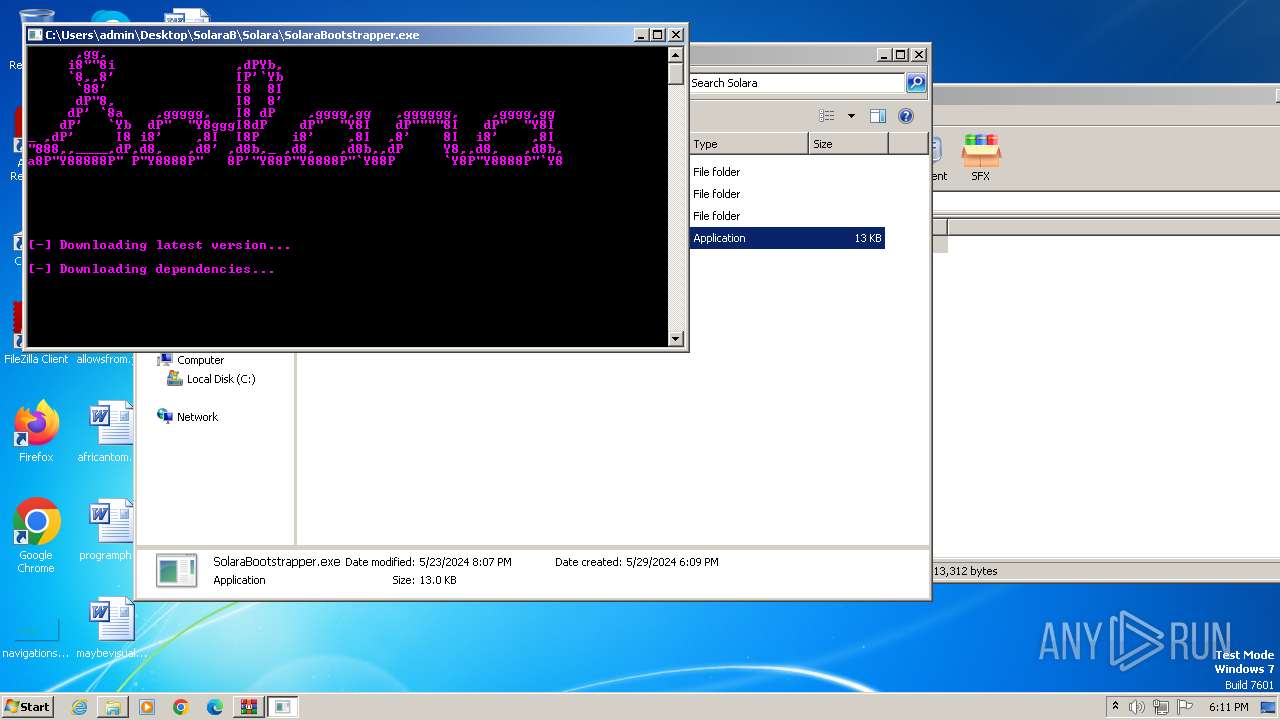Launch Chrome from the taskbar
The height and width of the screenshot is (720, 1280).
[181, 707]
